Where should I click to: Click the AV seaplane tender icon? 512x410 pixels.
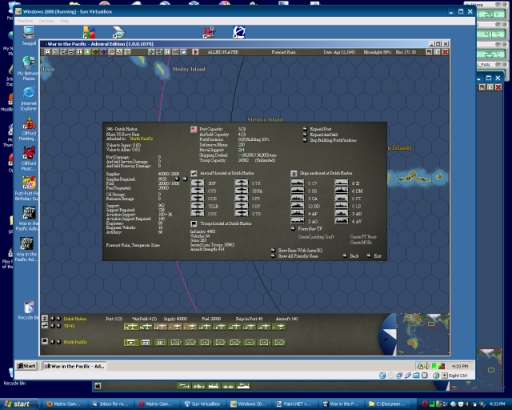341,221
